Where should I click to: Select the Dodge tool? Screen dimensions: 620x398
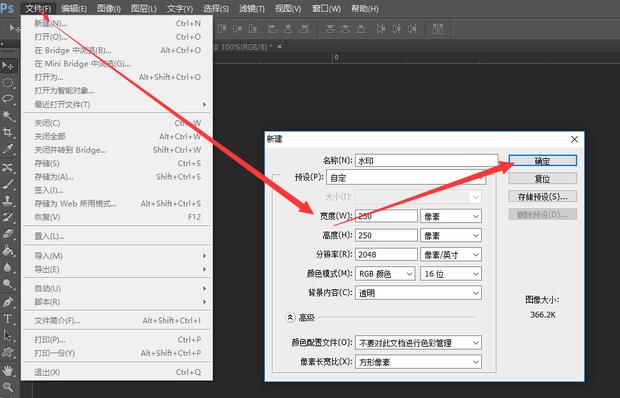click(x=8, y=284)
